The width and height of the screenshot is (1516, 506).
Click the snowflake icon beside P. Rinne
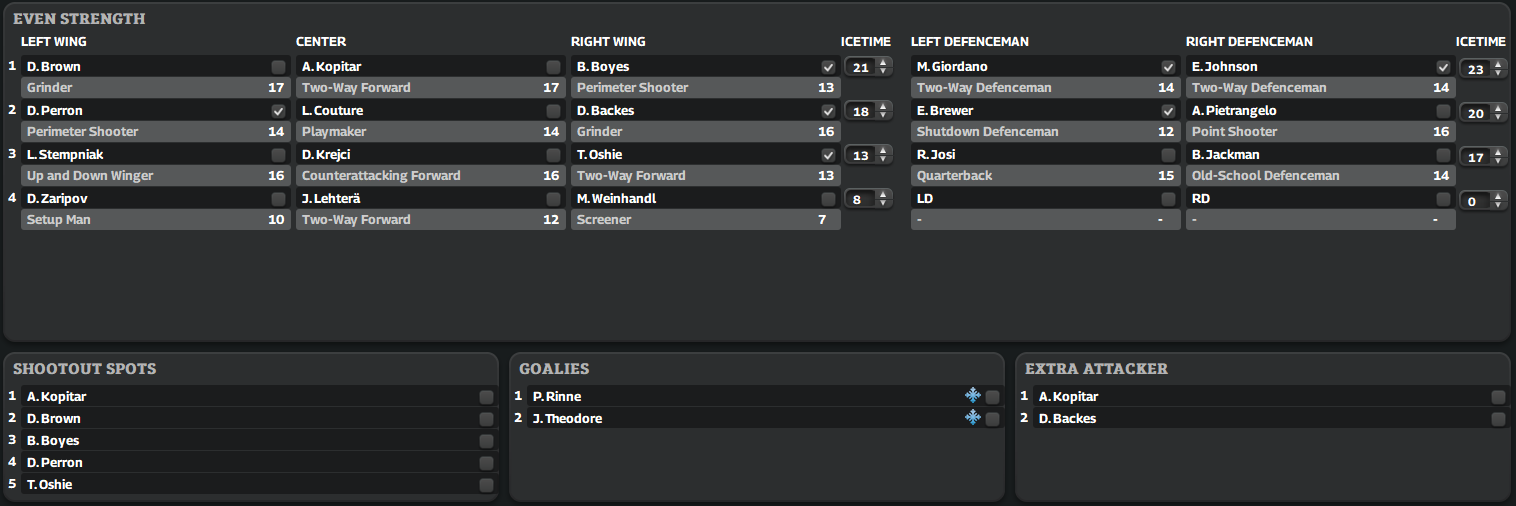[x=972, y=396]
